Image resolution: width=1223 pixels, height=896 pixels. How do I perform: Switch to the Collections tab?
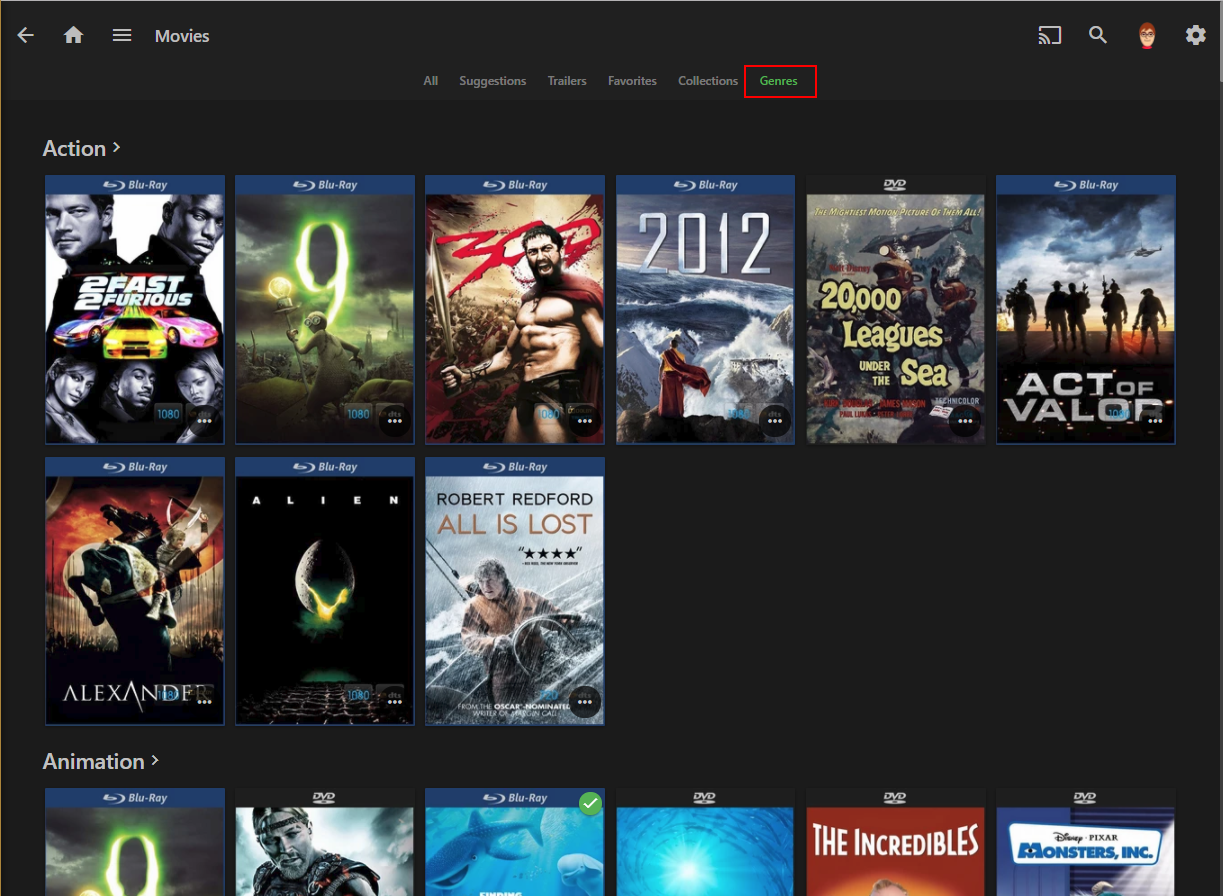tap(707, 80)
